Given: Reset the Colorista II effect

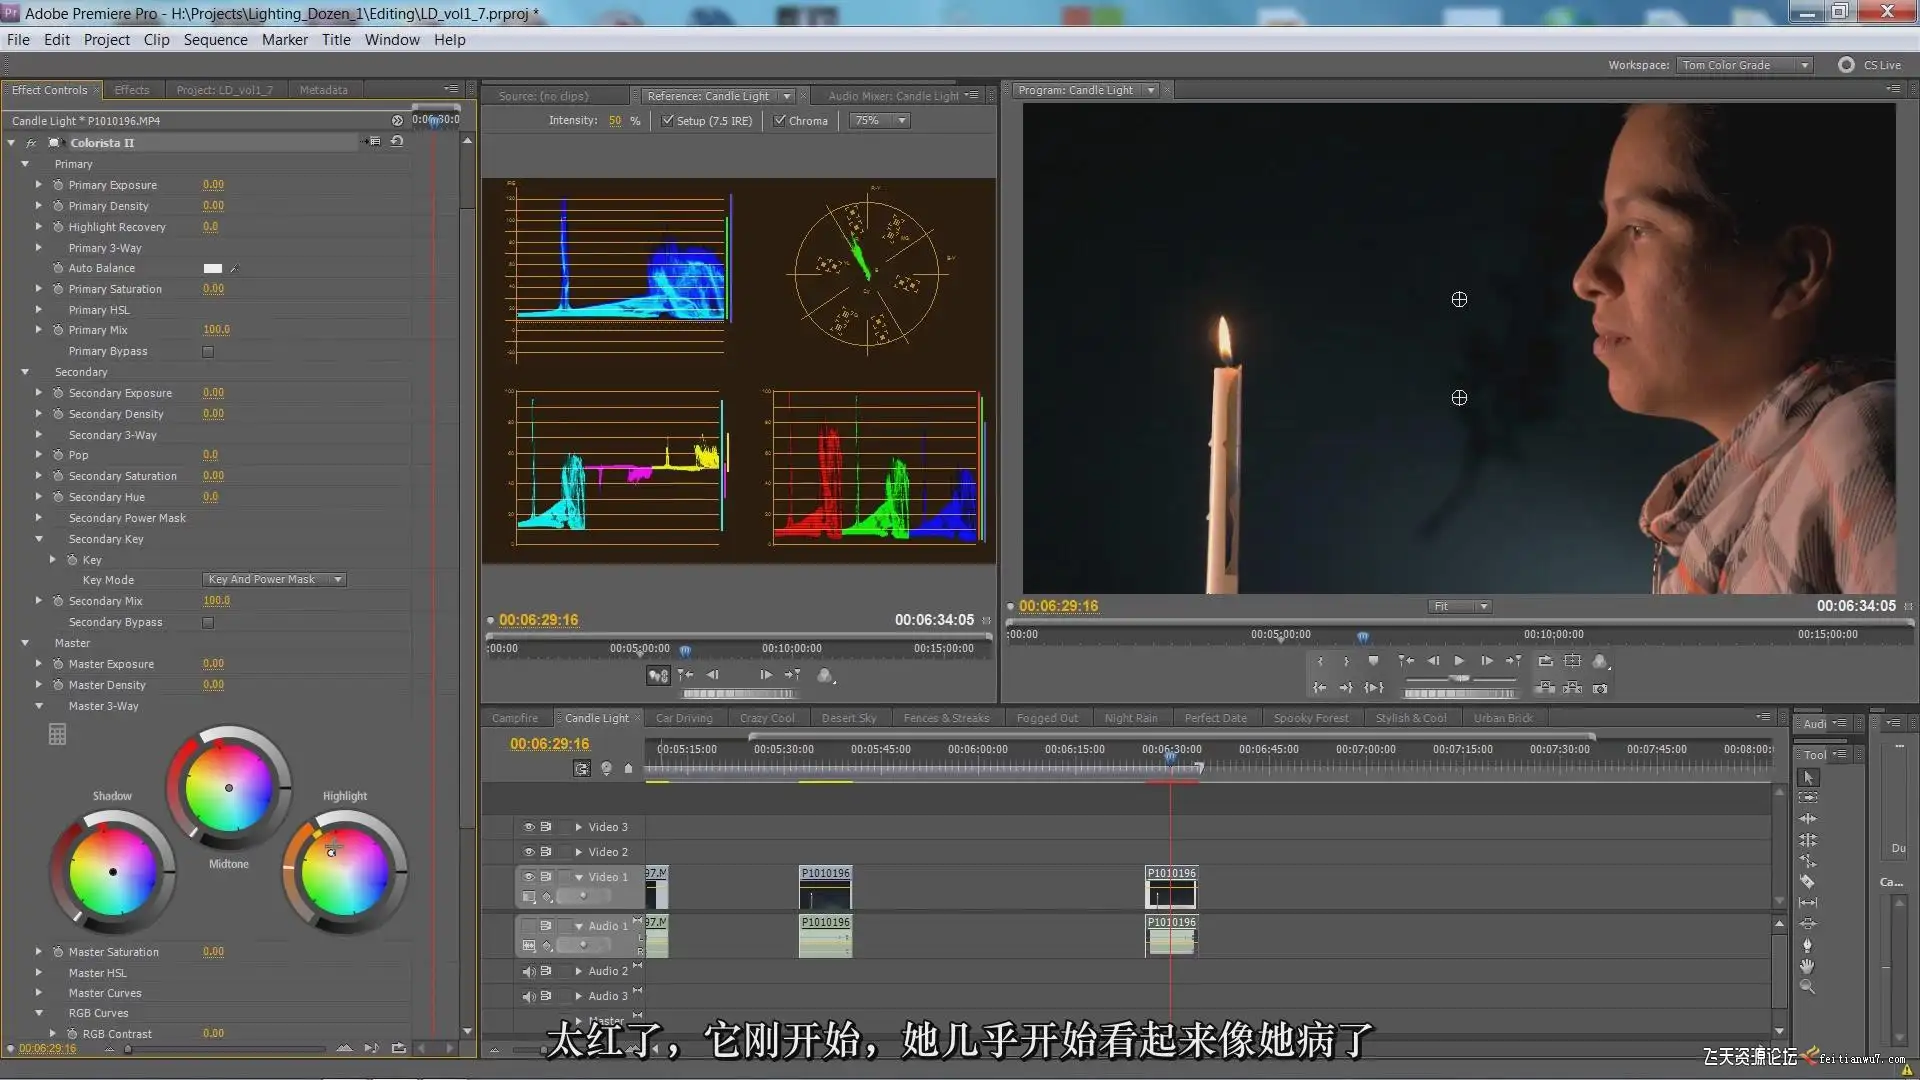Looking at the screenshot, I should coord(397,142).
